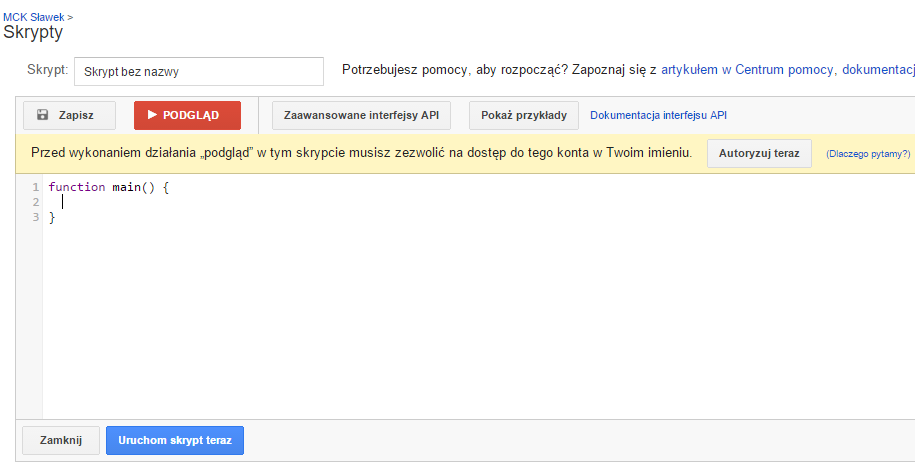This screenshot has width=915, height=470.
Task: Authorize the script with Autoryzuj teraz
Action: 759,154
